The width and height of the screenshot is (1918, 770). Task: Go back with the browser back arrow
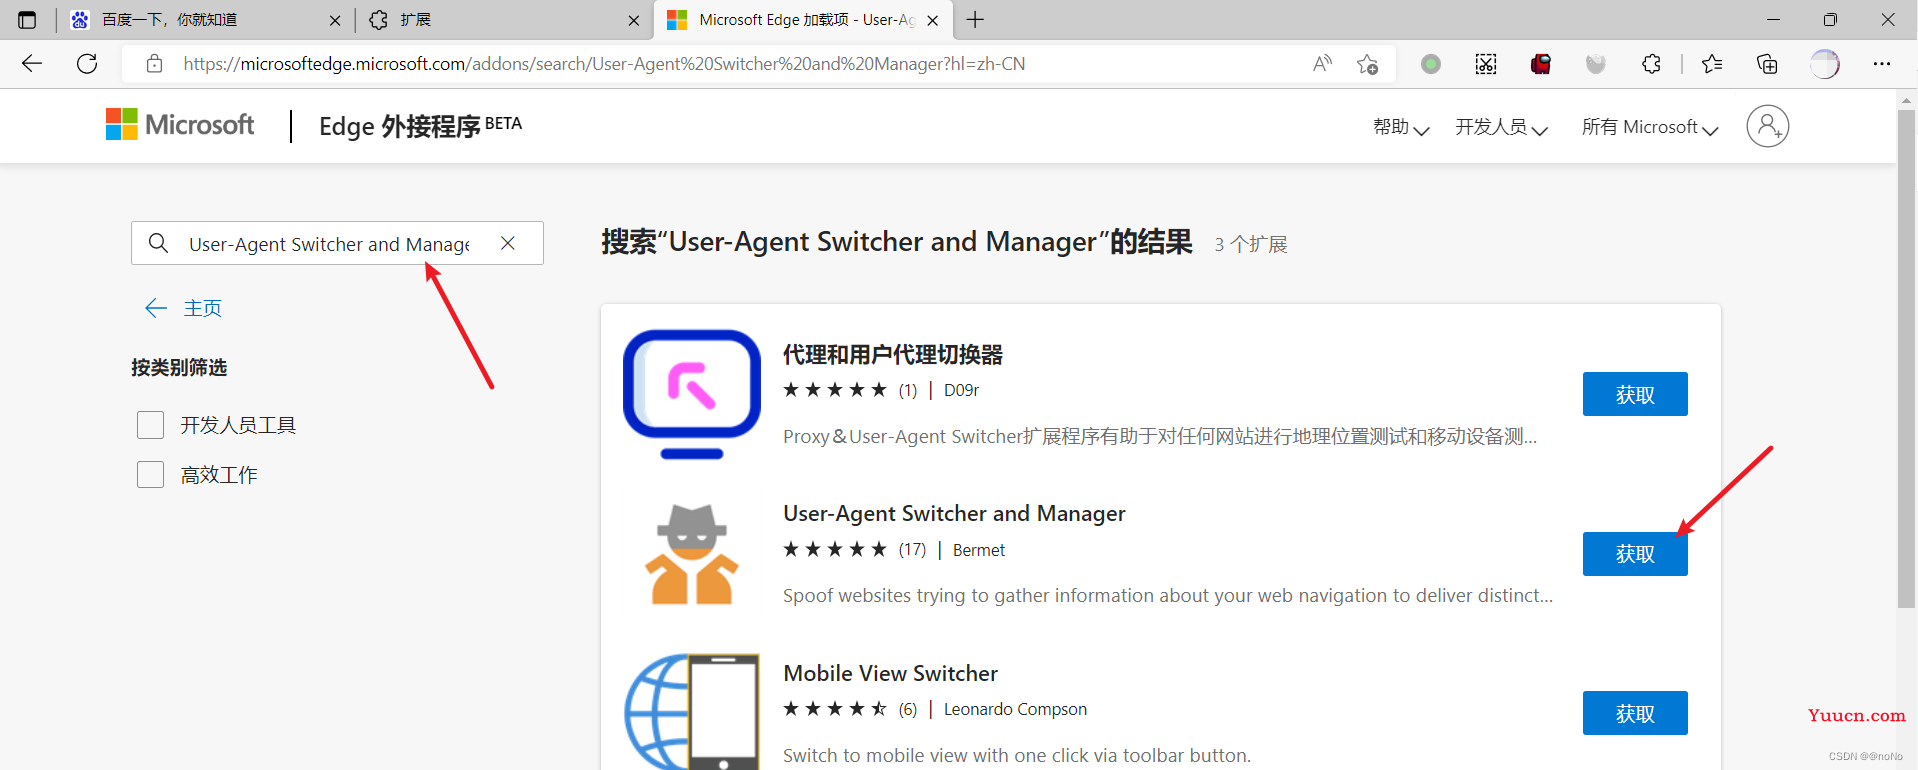(32, 64)
